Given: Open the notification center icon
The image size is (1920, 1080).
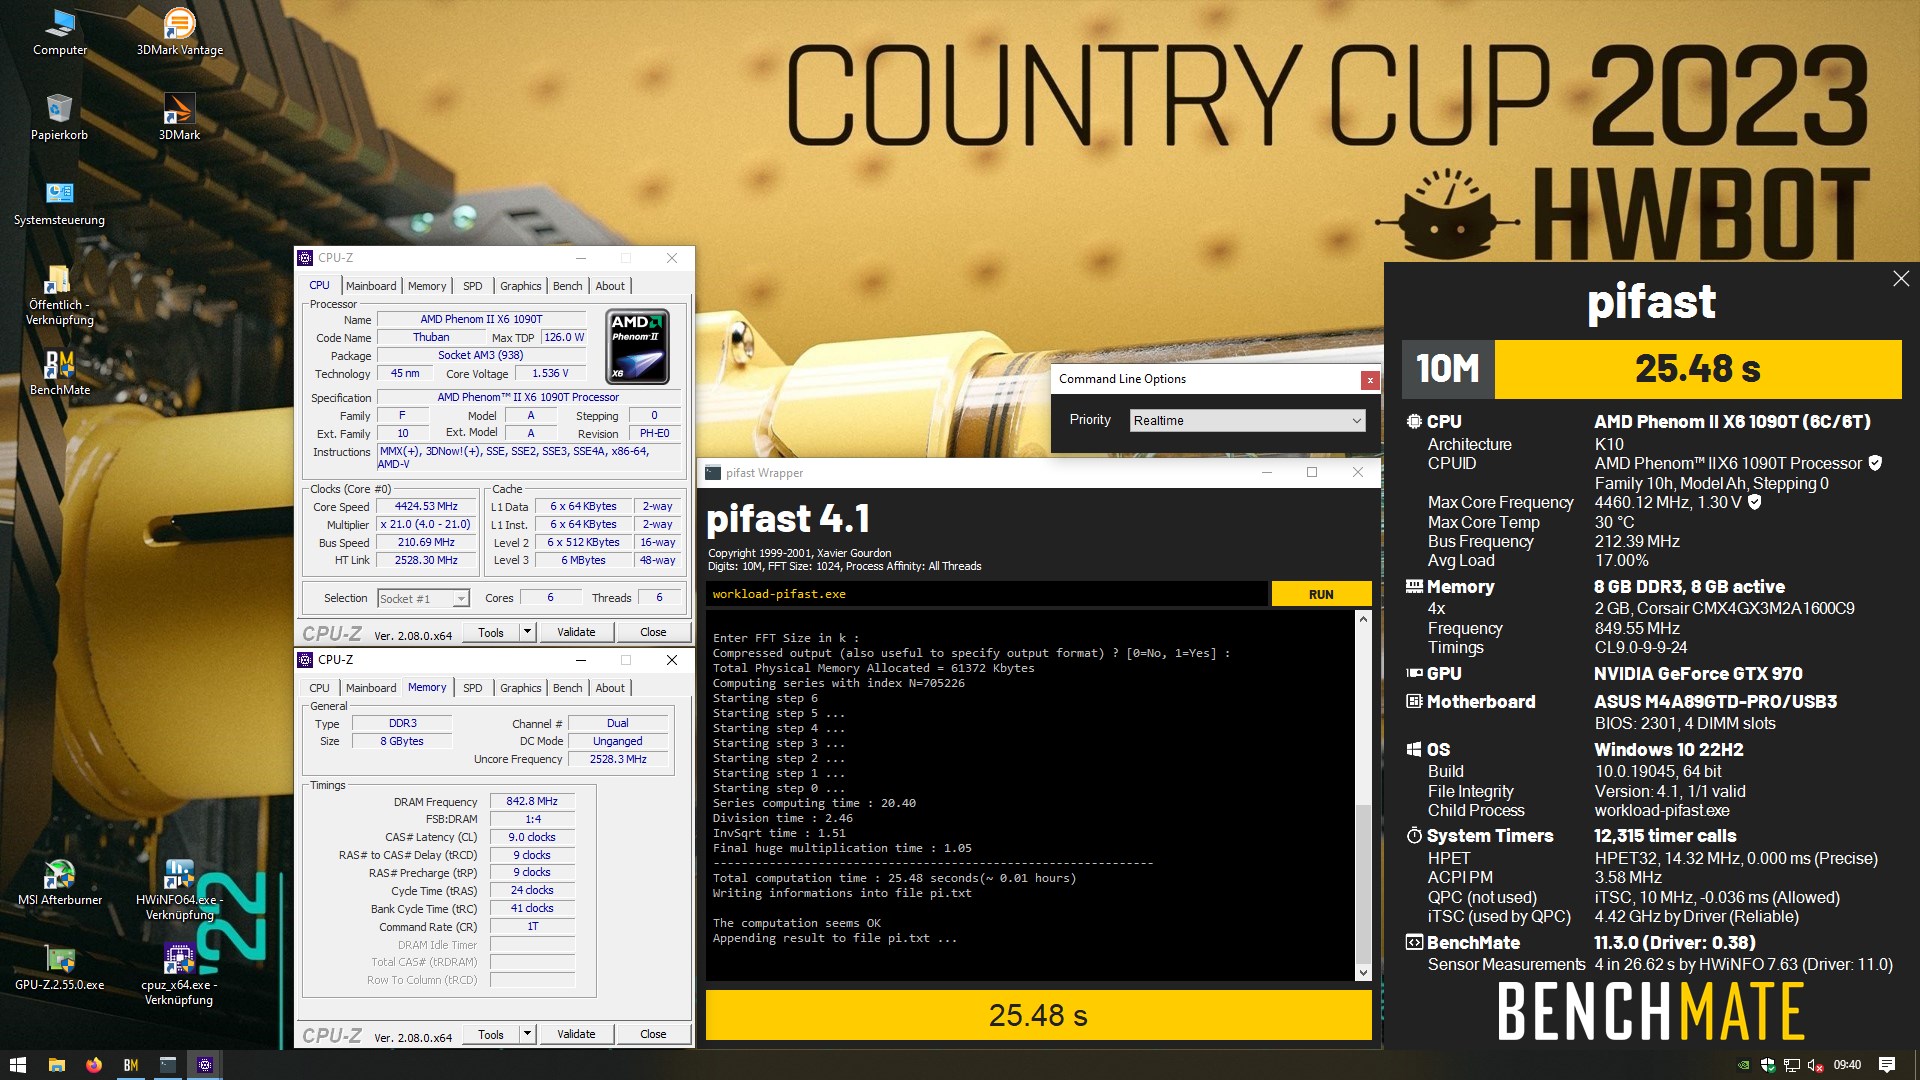Looking at the screenshot, I should coord(1887,1065).
